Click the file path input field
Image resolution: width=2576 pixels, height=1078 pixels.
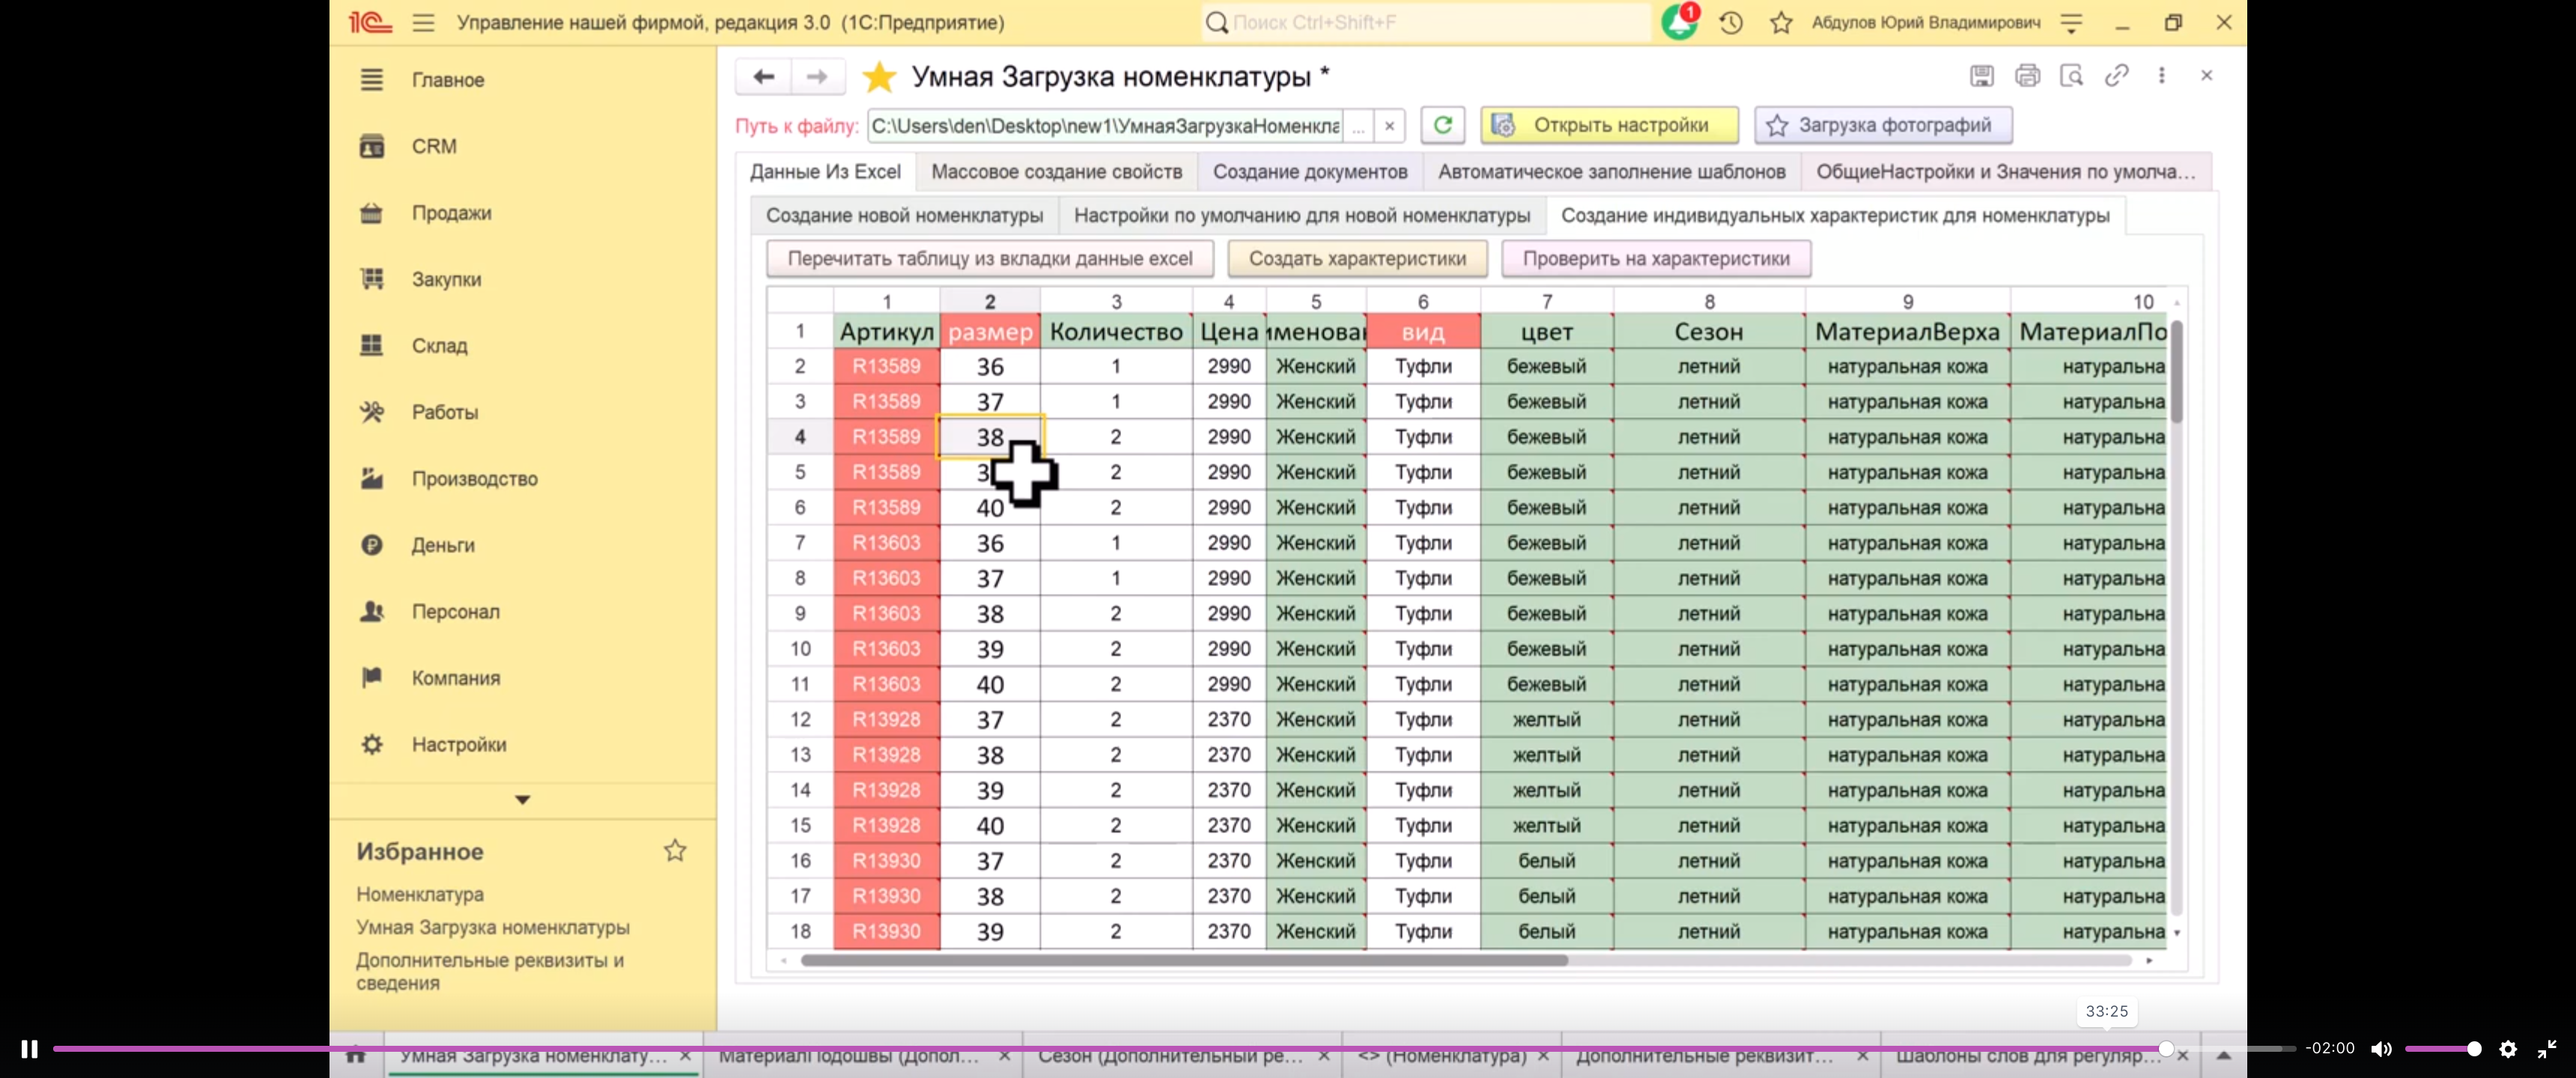[1105, 126]
